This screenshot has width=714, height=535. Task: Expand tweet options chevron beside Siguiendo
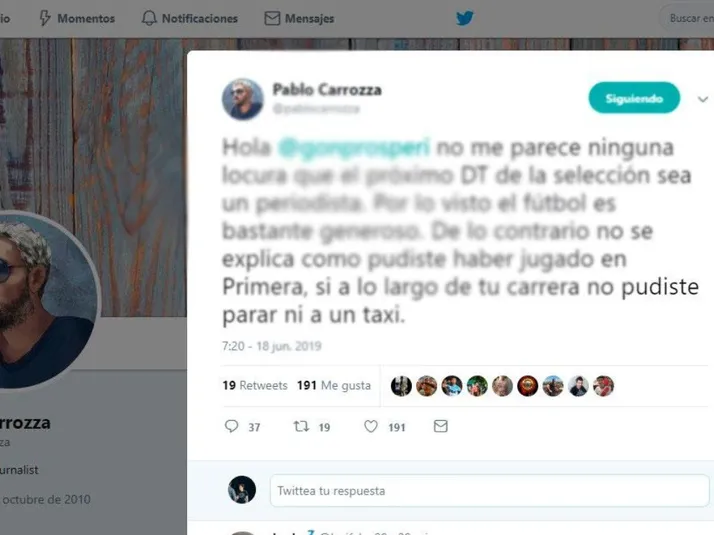[x=703, y=99]
